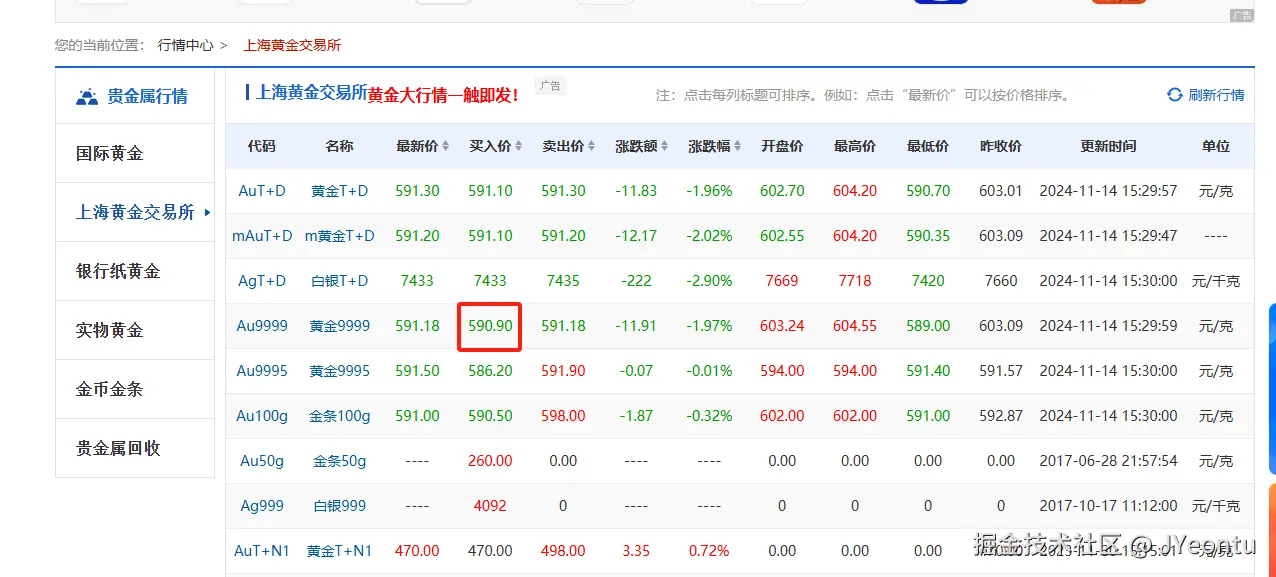This screenshot has width=1276, height=577.
Task: Open the 白银T+D name link
Action: (x=340, y=281)
